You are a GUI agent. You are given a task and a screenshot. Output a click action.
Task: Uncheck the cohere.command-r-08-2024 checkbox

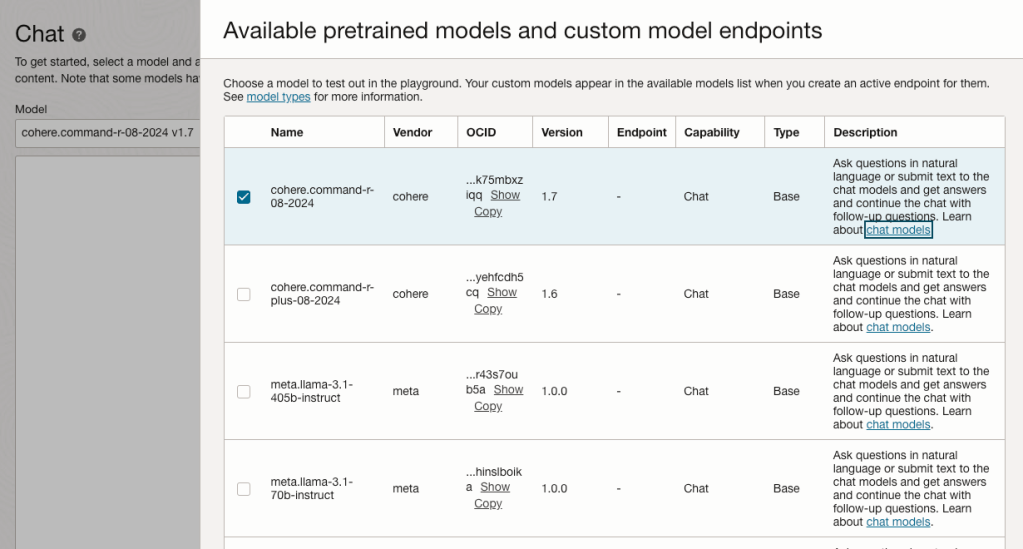[244, 197]
